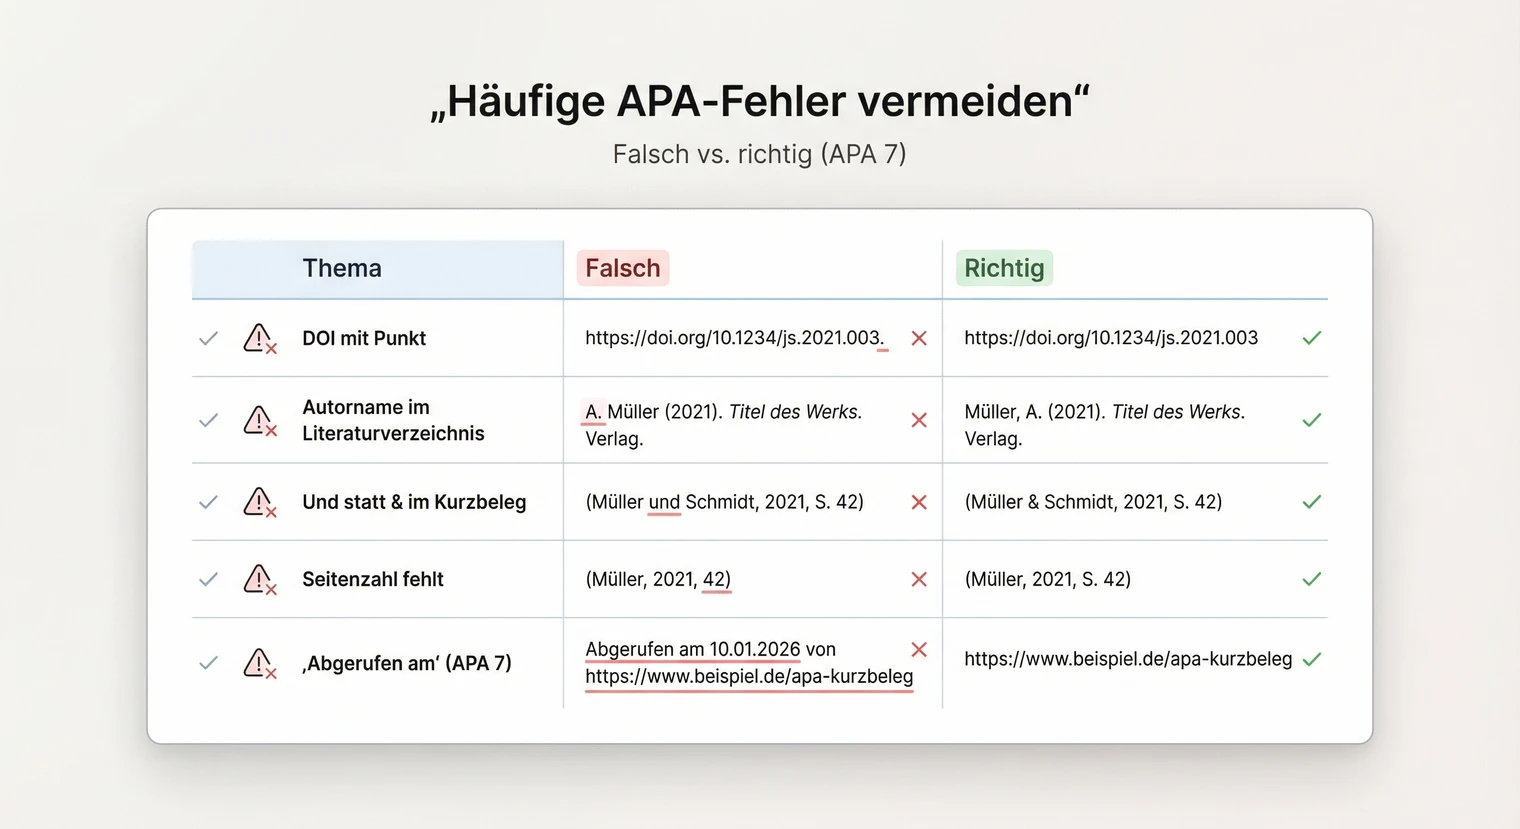
Task: Click the green checkmark beside (Müller & Schmidt, 2021, S. 42)
Action: pos(1311,502)
